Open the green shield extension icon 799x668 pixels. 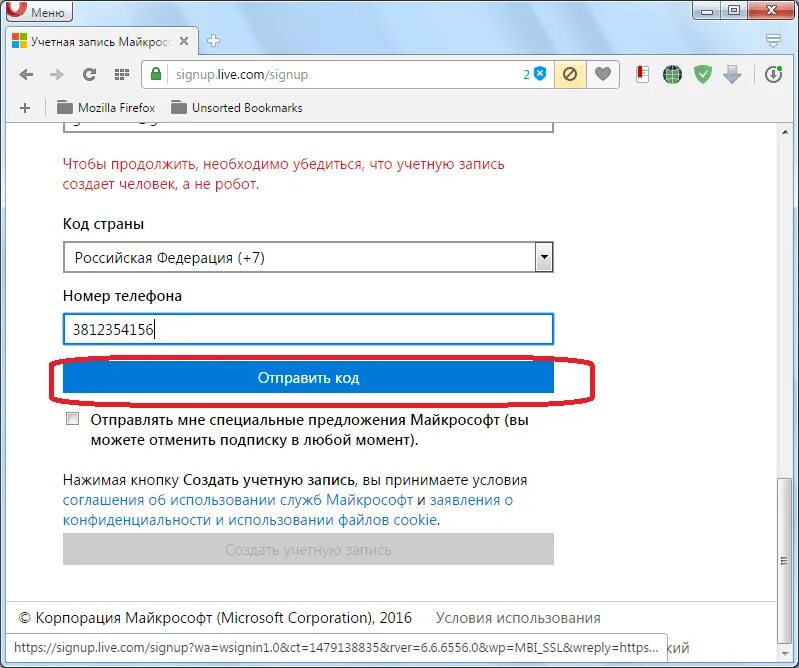(x=703, y=75)
